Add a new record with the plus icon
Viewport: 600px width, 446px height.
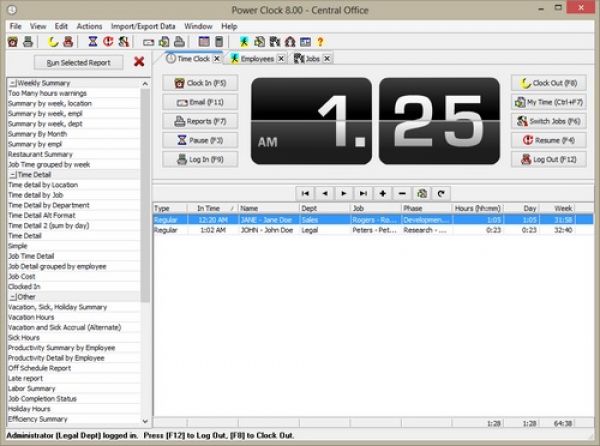point(383,192)
